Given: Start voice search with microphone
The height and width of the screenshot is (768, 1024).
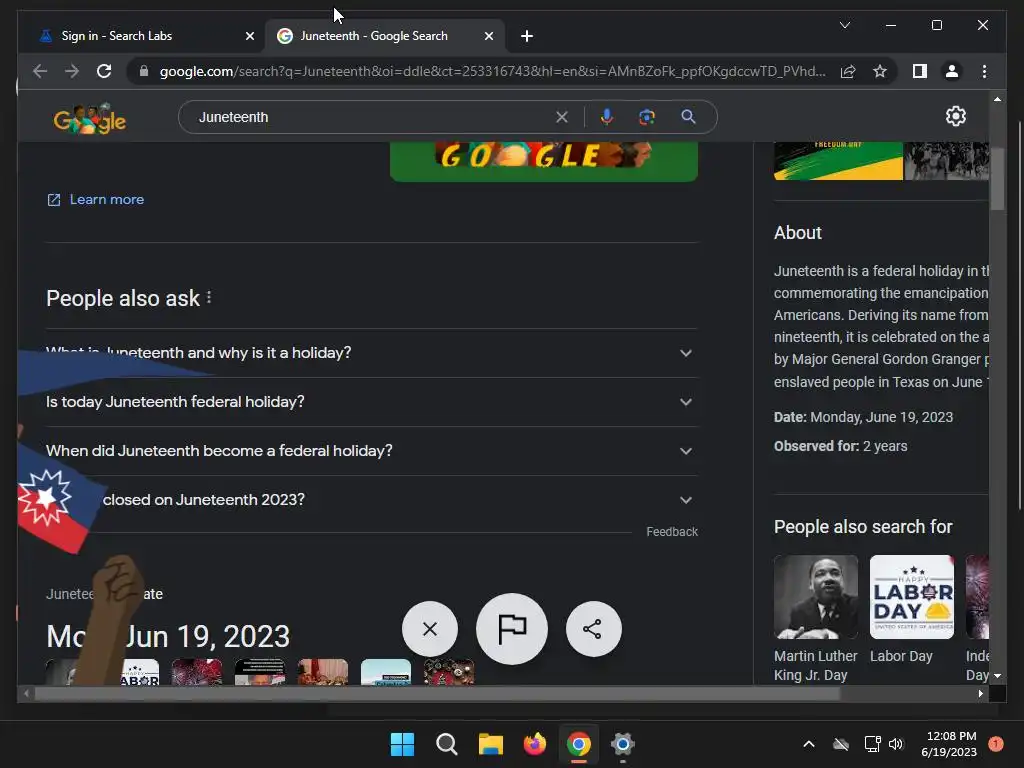Looking at the screenshot, I should point(606,117).
